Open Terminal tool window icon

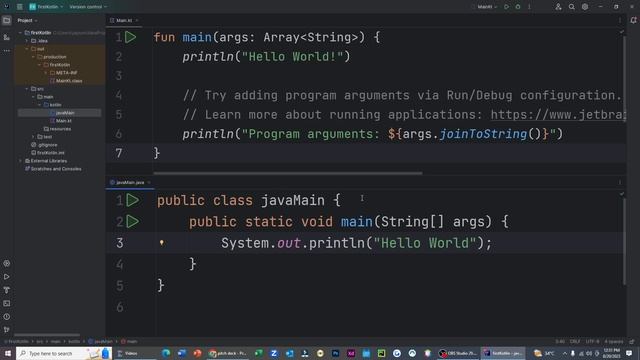click(7, 303)
